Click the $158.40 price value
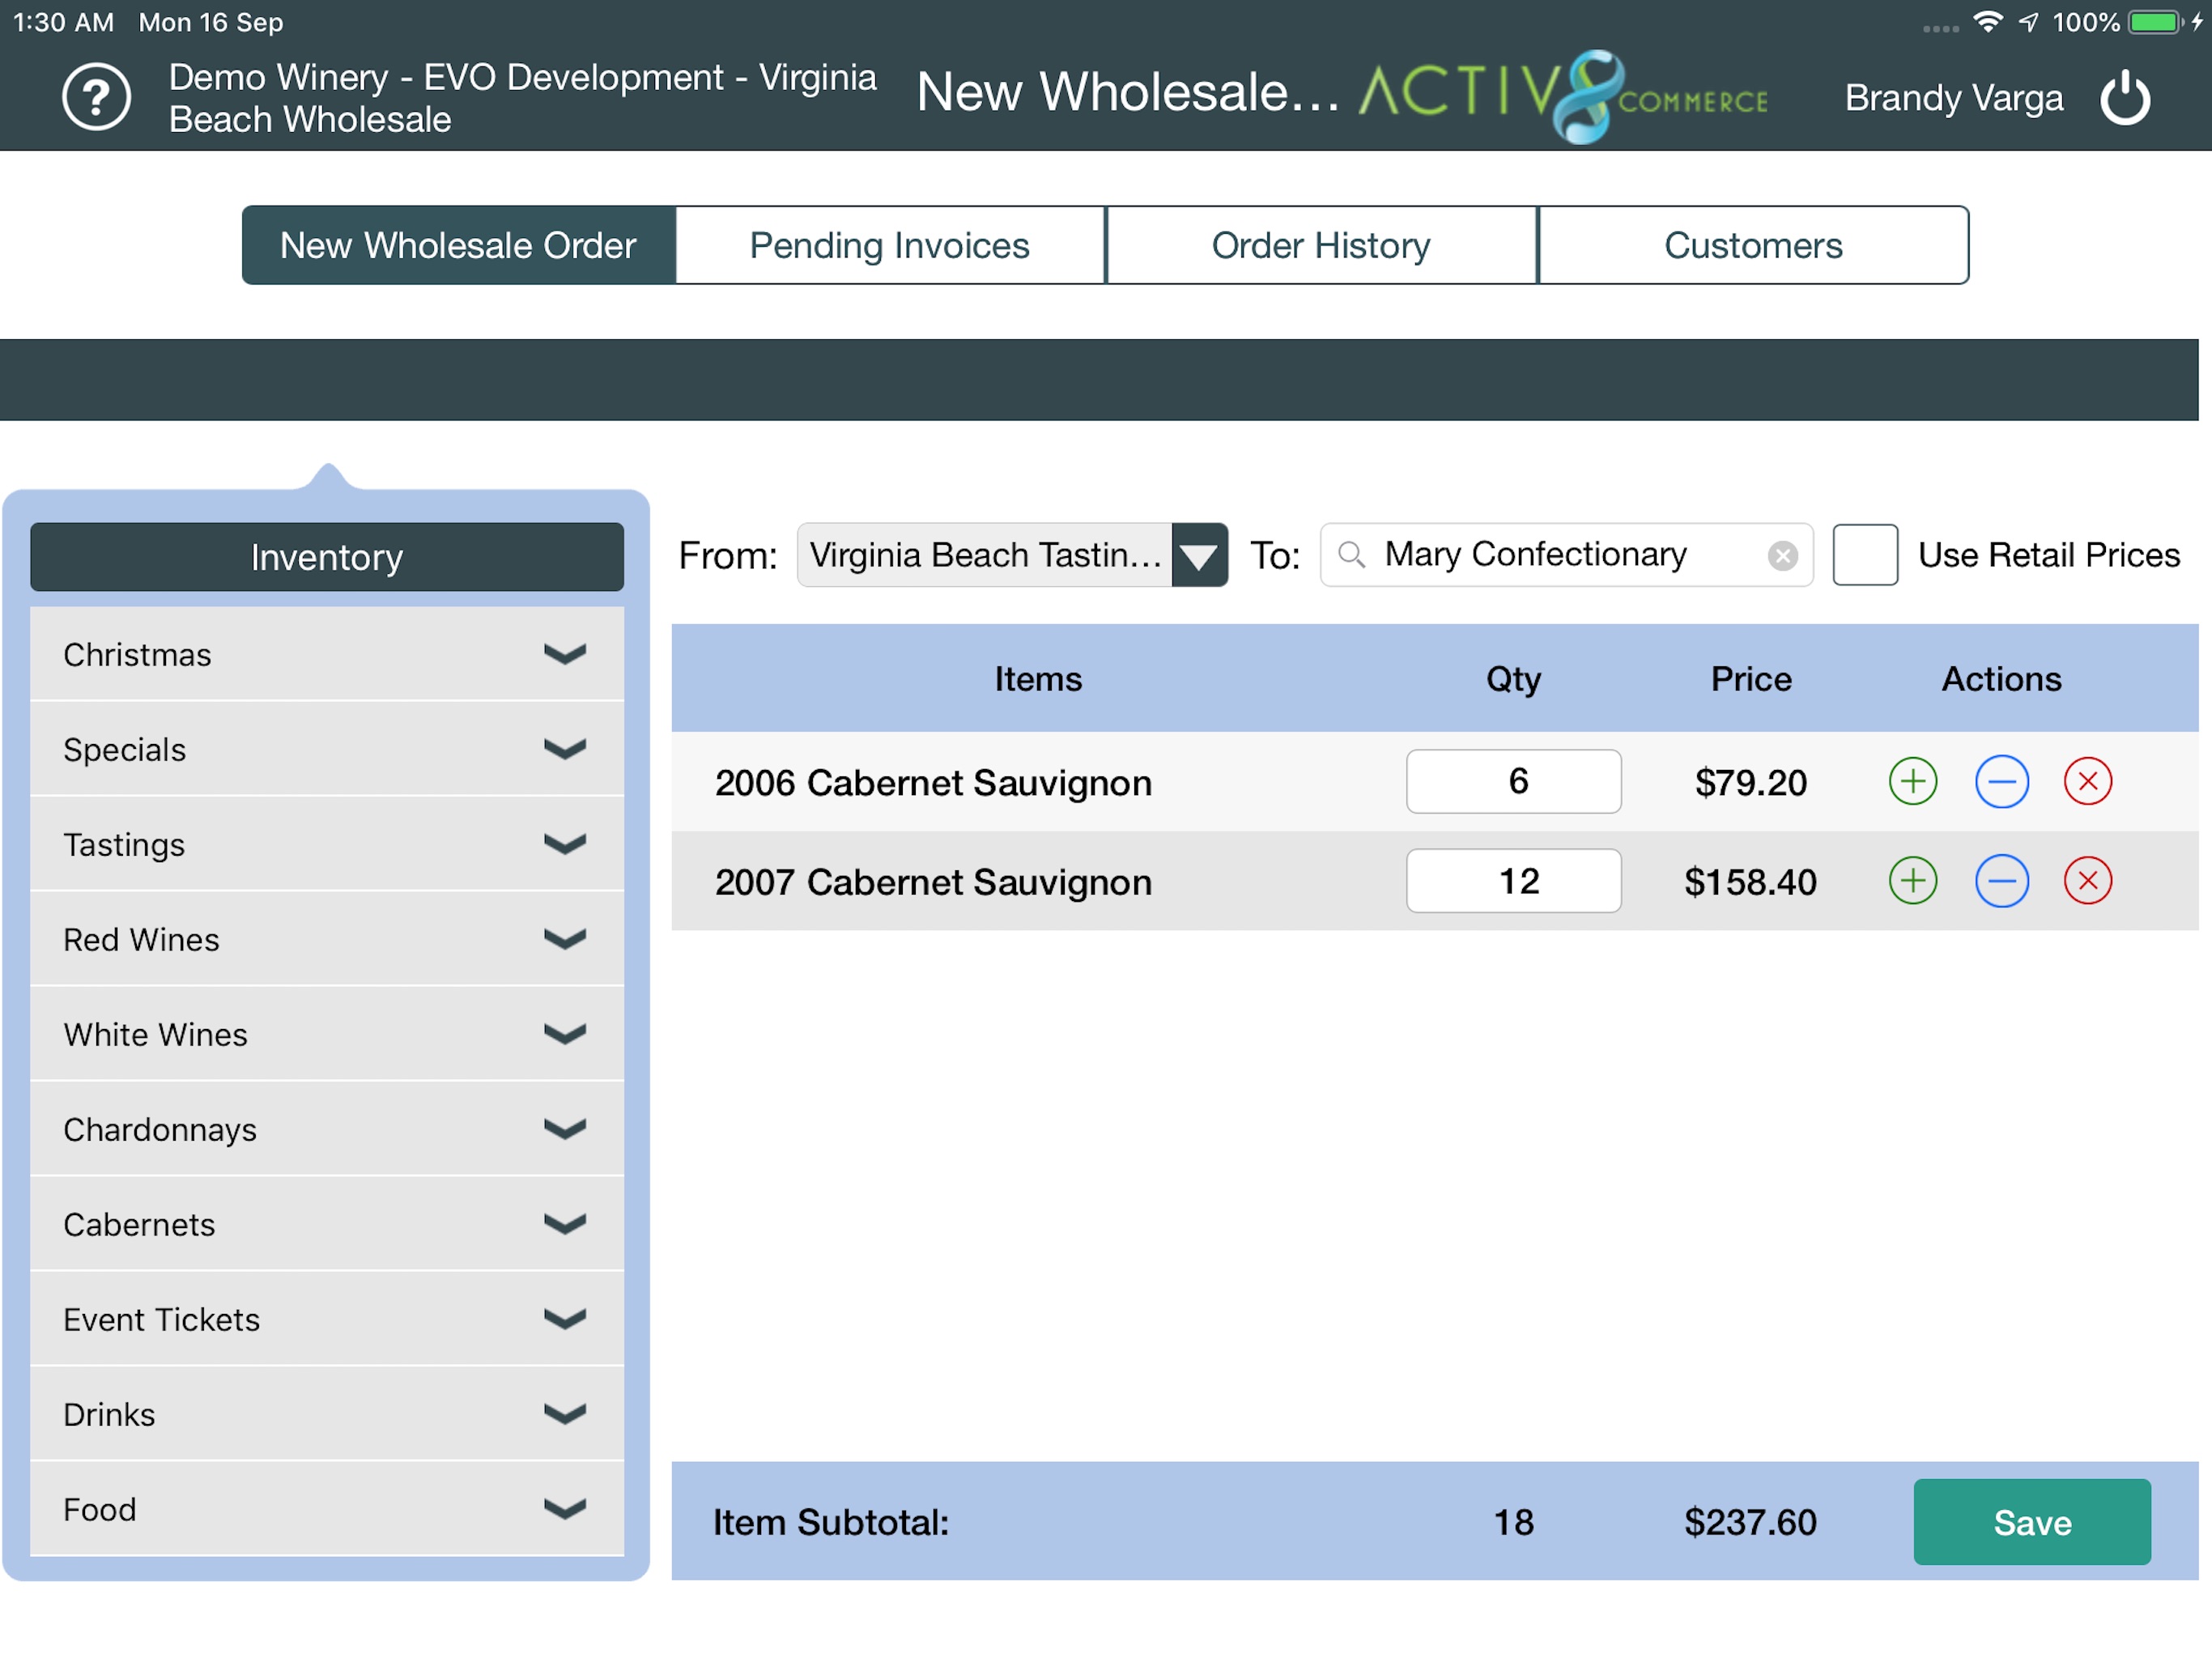 point(1750,881)
